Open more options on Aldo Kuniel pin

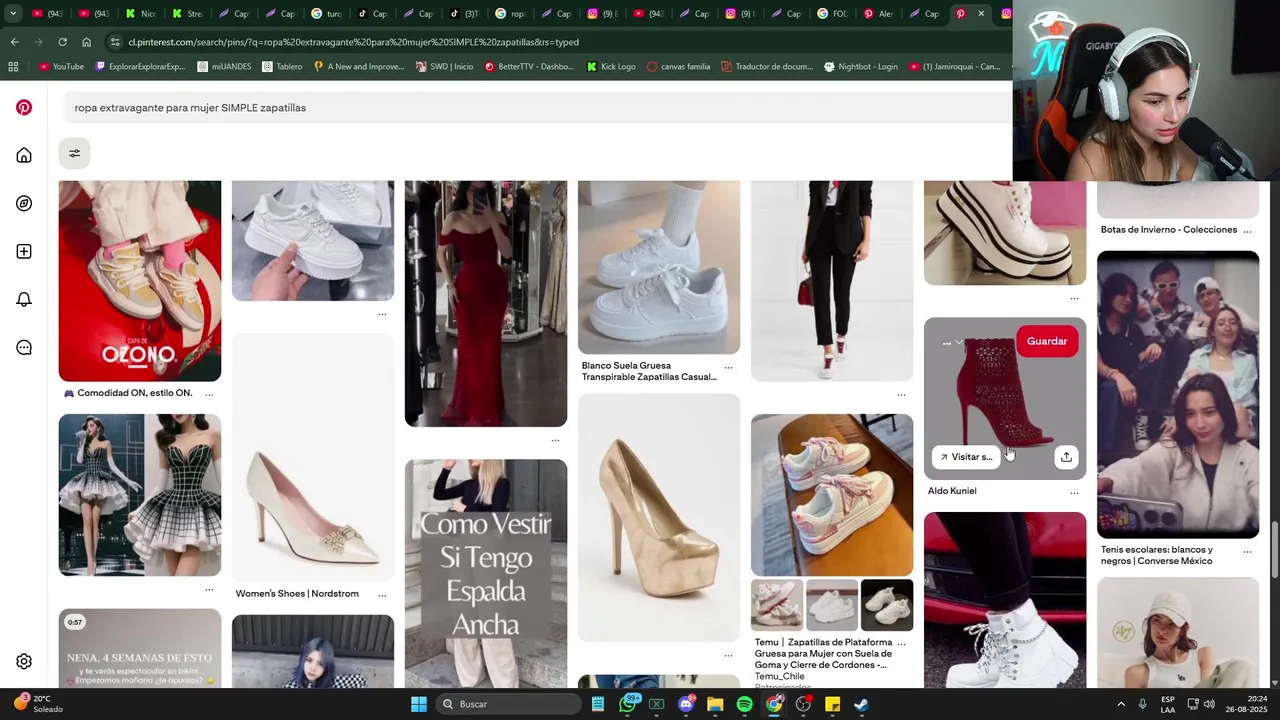coord(1075,492)
